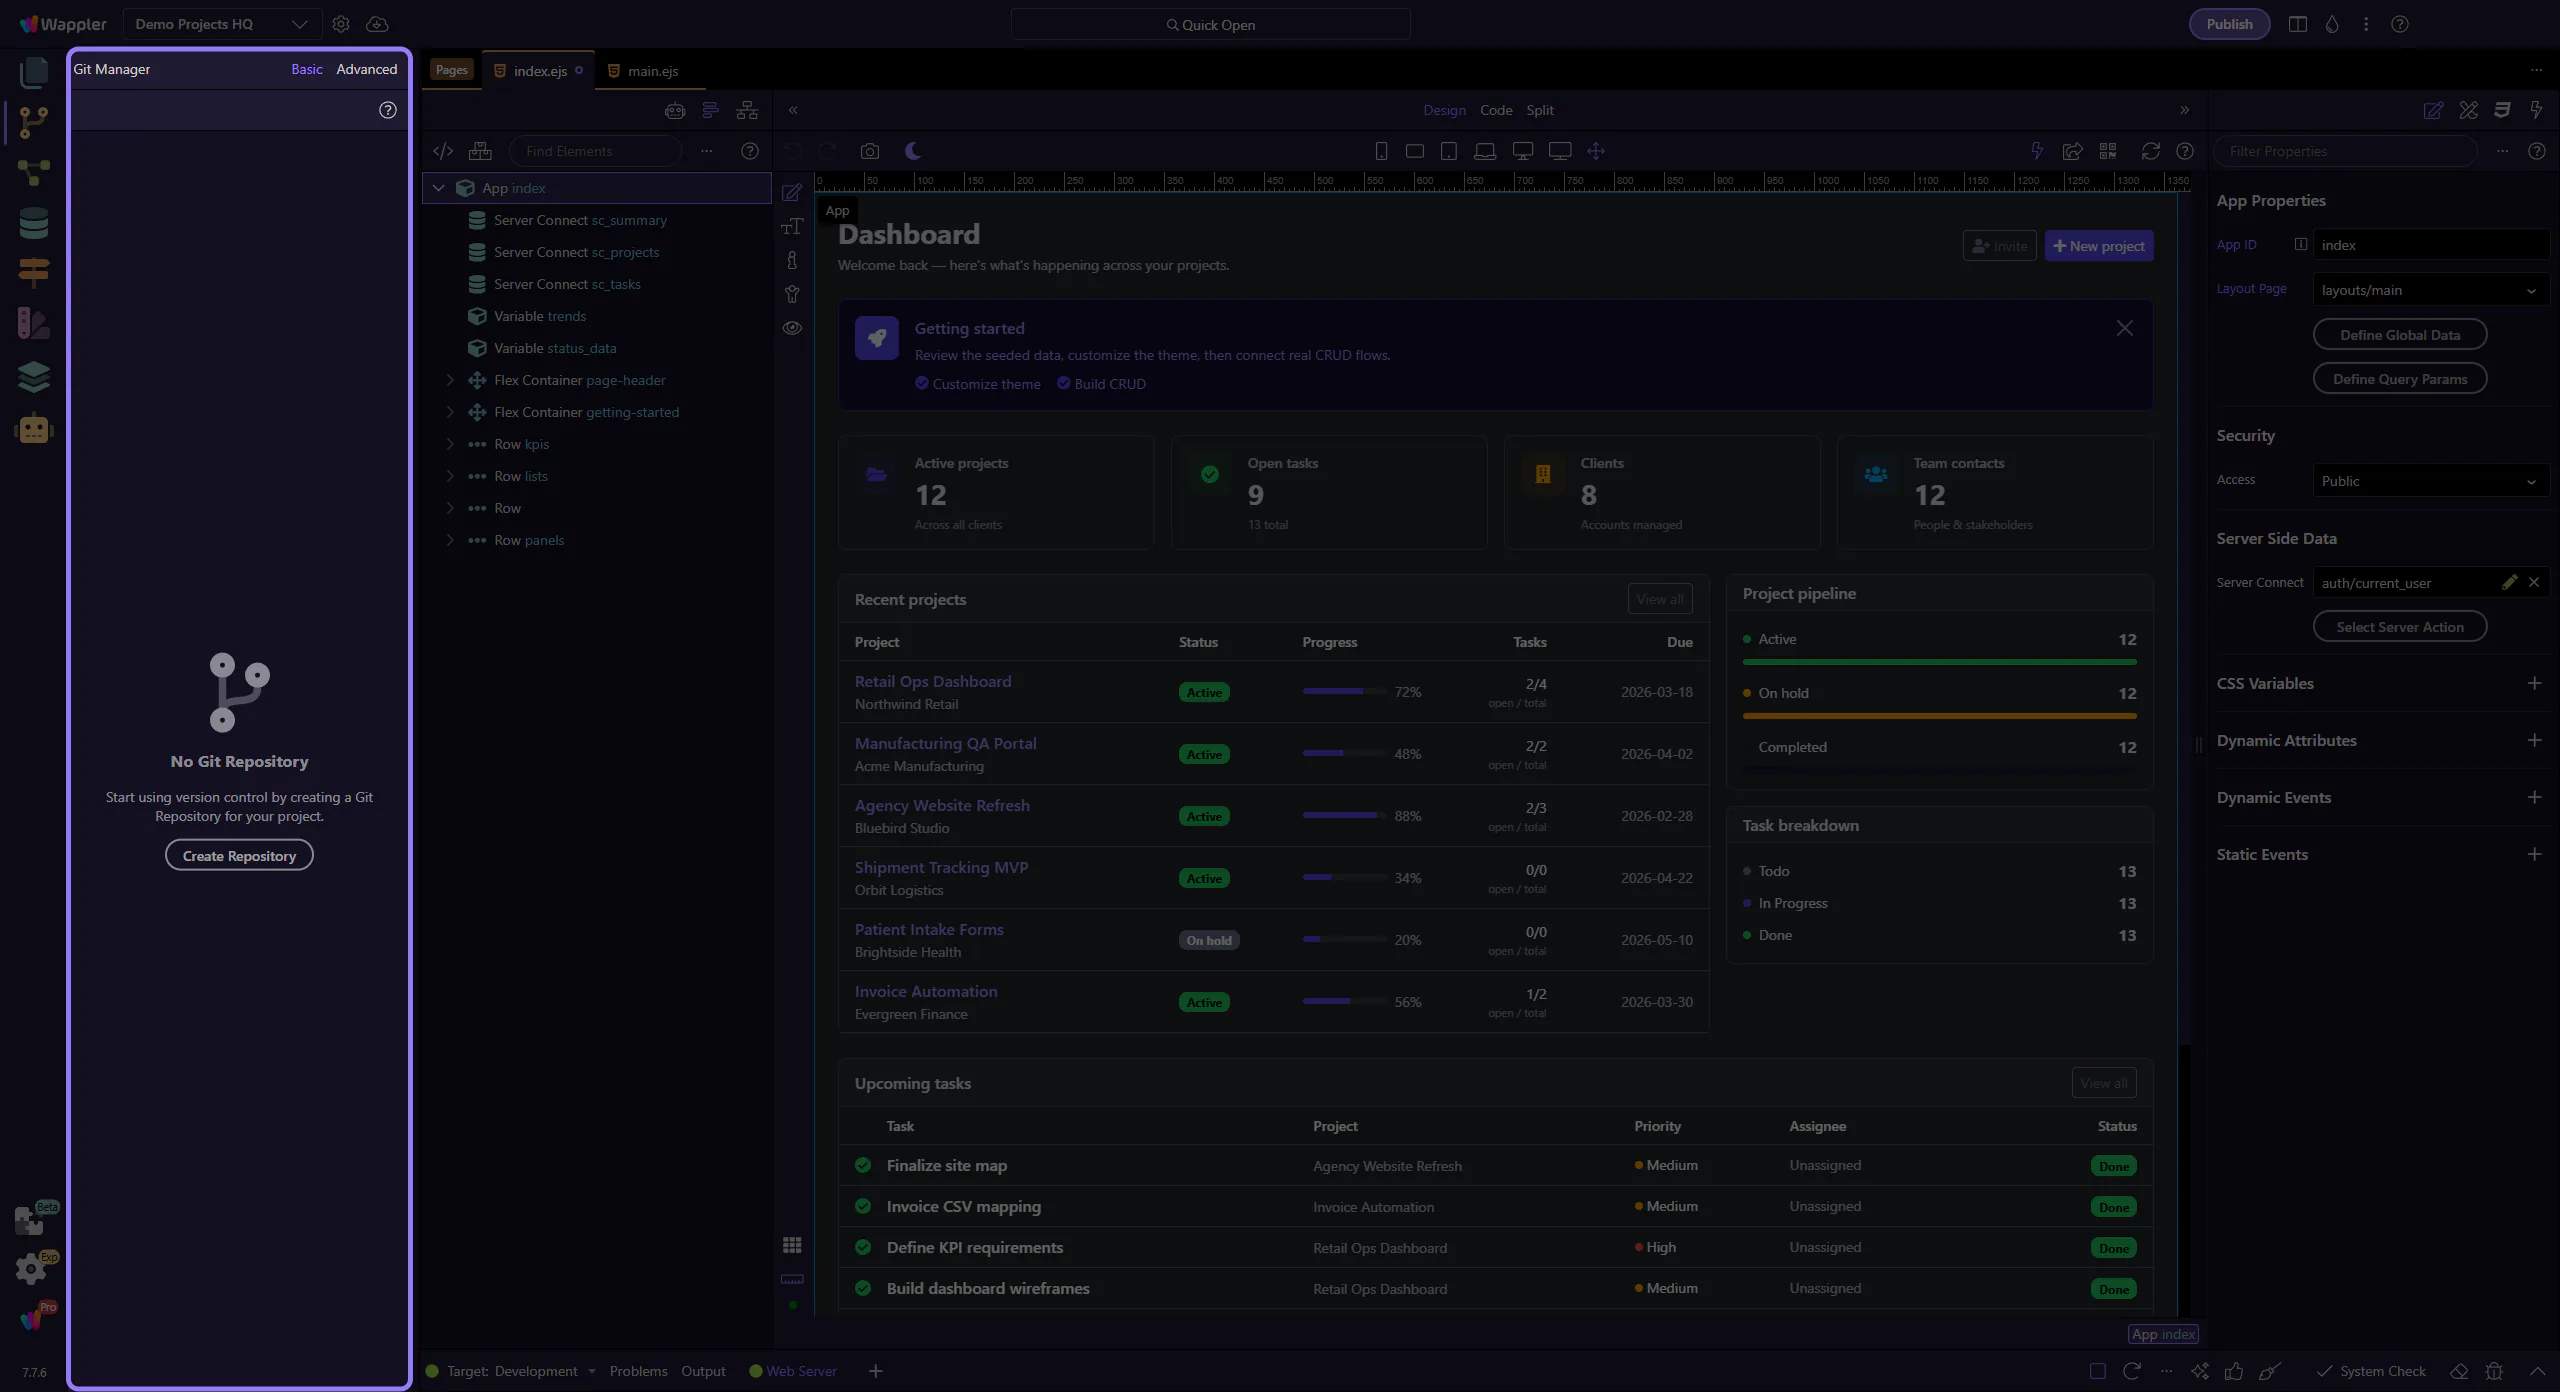Click the refresh icon in the design toolbar
Screen dimensions: 2560x1392
2150,151
